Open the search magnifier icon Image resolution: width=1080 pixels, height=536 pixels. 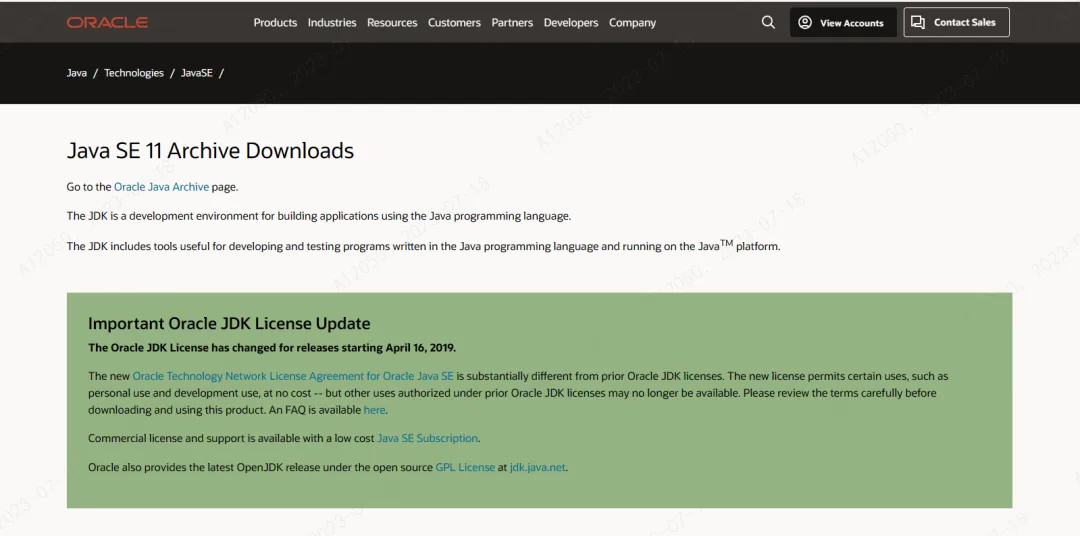(x=768, y=22)
